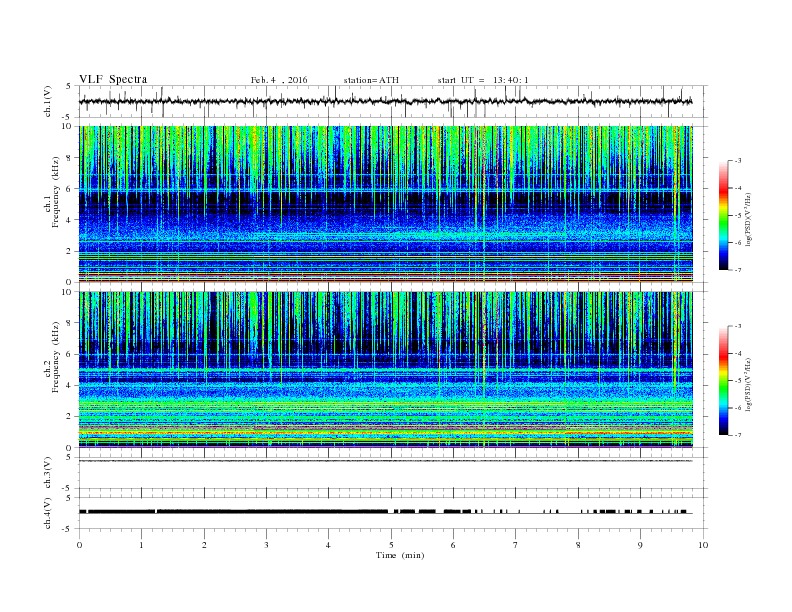
Task: Click the "6" kHz tick of ch.1 spectrogram
Action: [69, 189]
